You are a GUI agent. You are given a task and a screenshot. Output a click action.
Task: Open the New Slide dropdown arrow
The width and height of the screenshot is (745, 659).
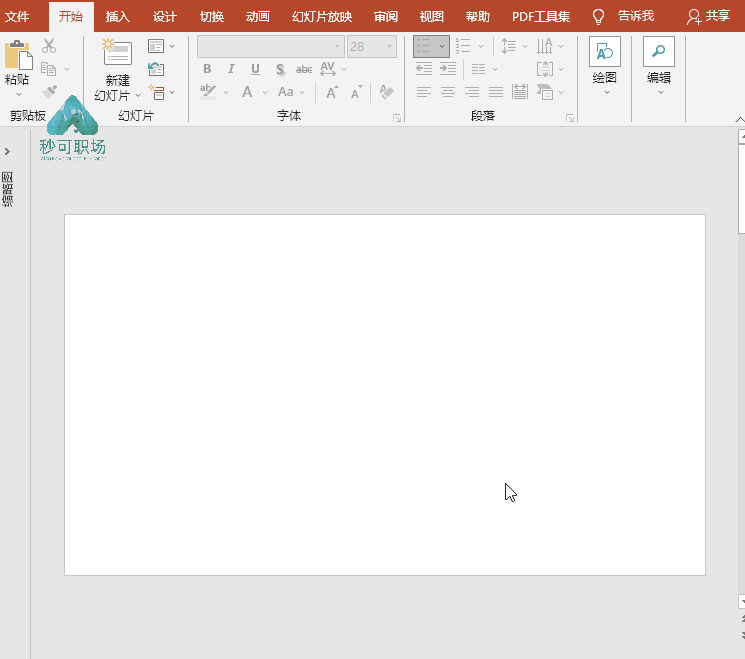click(138, 96)
